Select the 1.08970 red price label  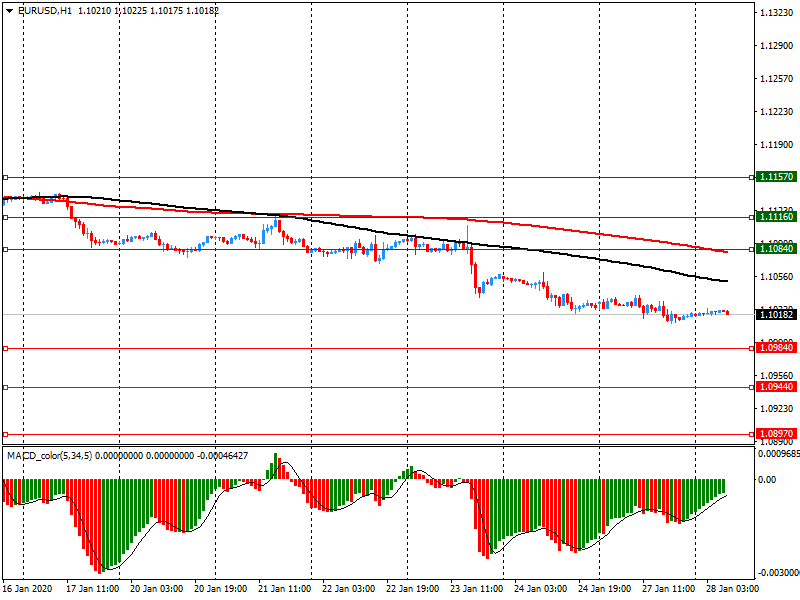click(776, 434)
